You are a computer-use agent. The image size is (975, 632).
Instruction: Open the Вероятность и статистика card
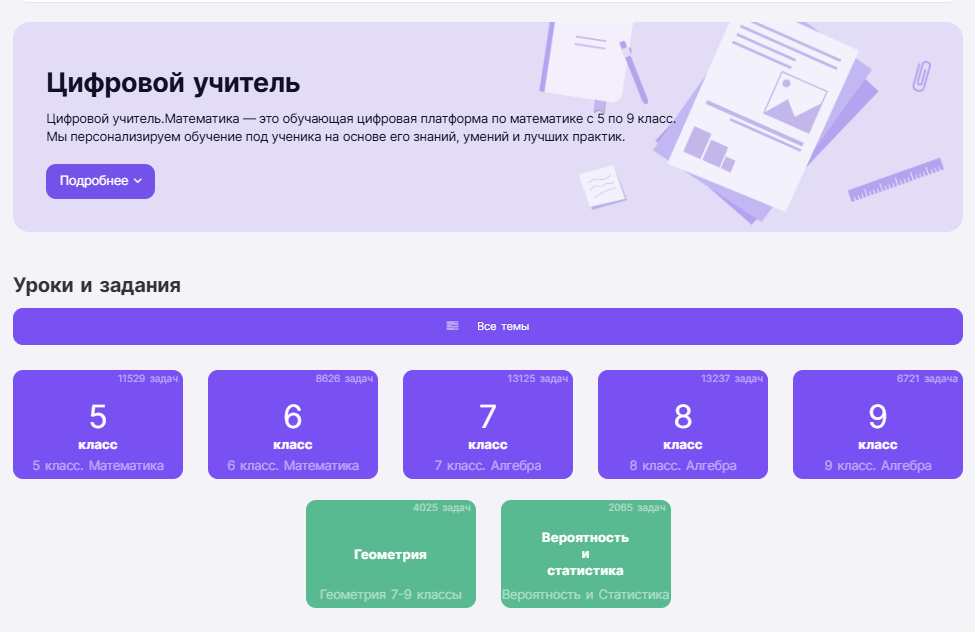(586, 554)
